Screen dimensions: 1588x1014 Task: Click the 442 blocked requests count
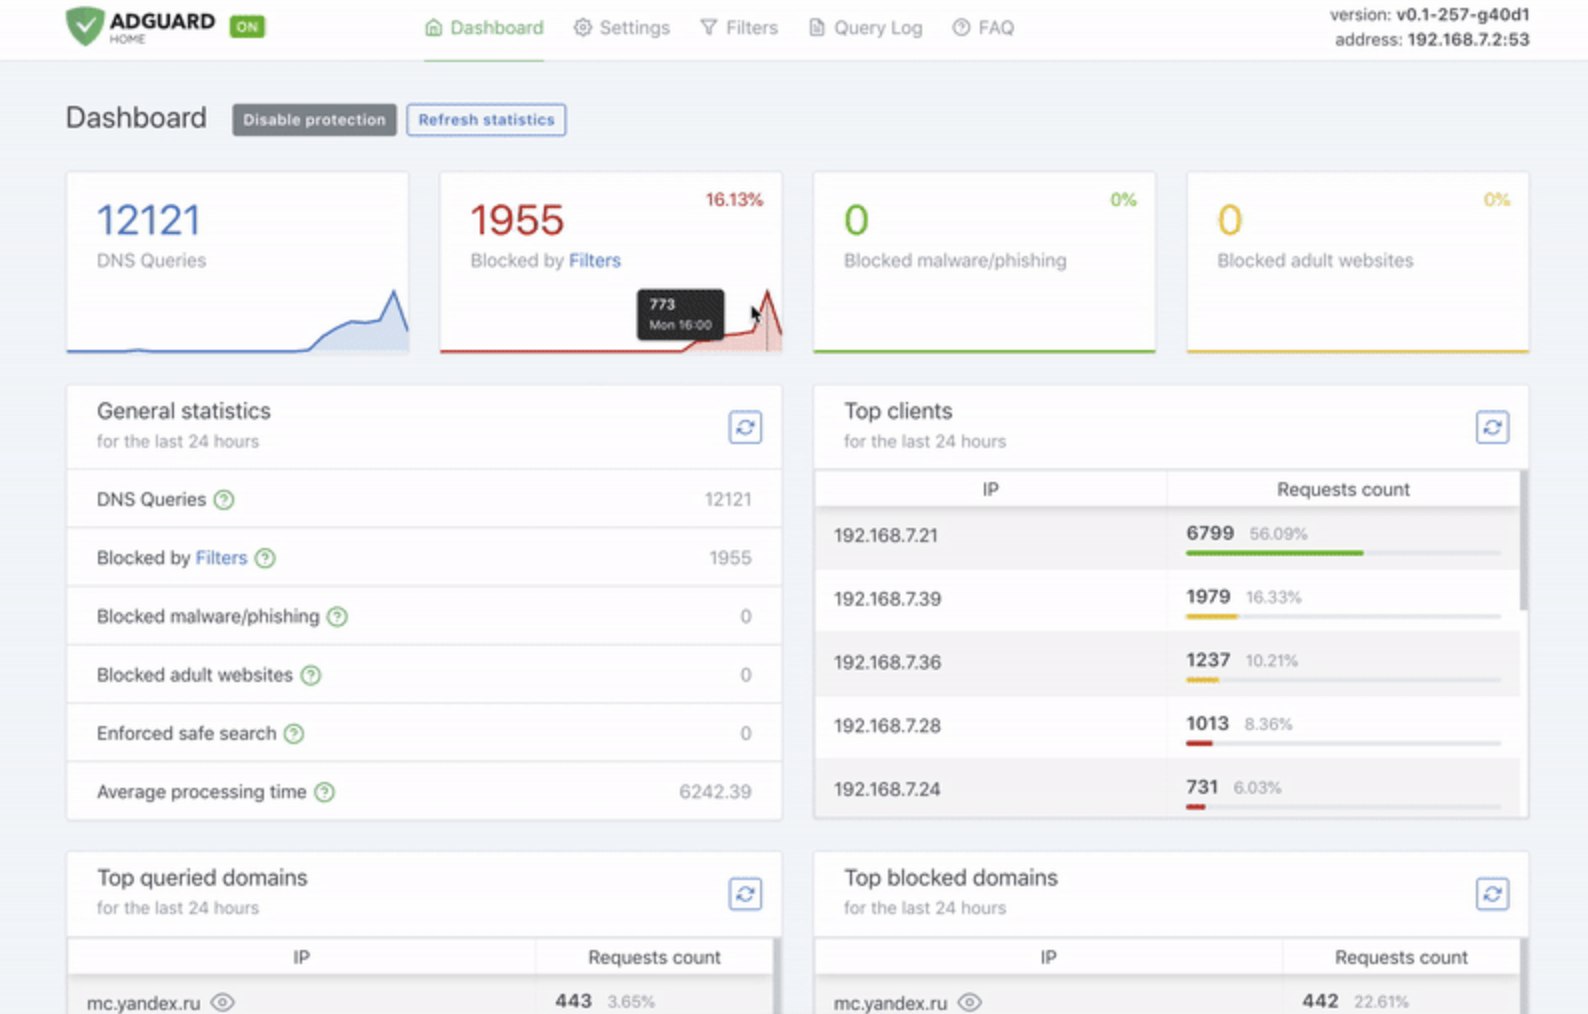(x=1320, y=1001)
